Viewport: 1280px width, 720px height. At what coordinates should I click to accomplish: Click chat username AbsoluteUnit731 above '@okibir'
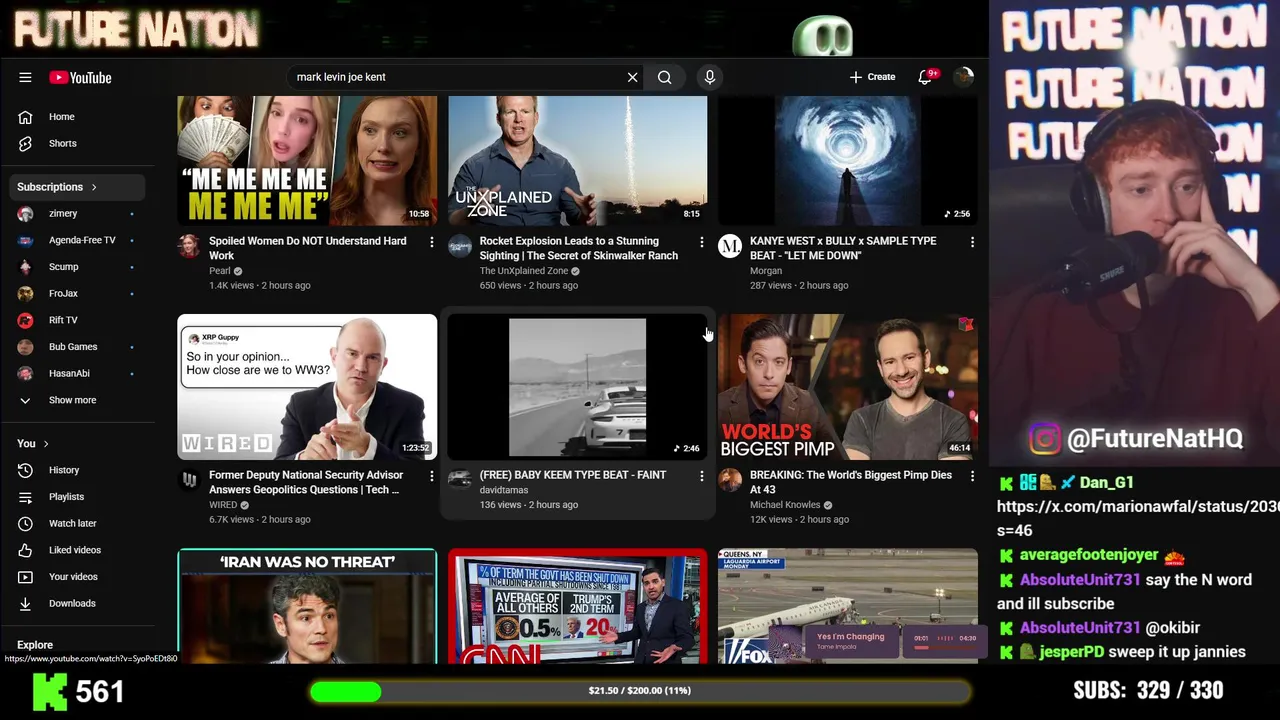click(1080, 628)
